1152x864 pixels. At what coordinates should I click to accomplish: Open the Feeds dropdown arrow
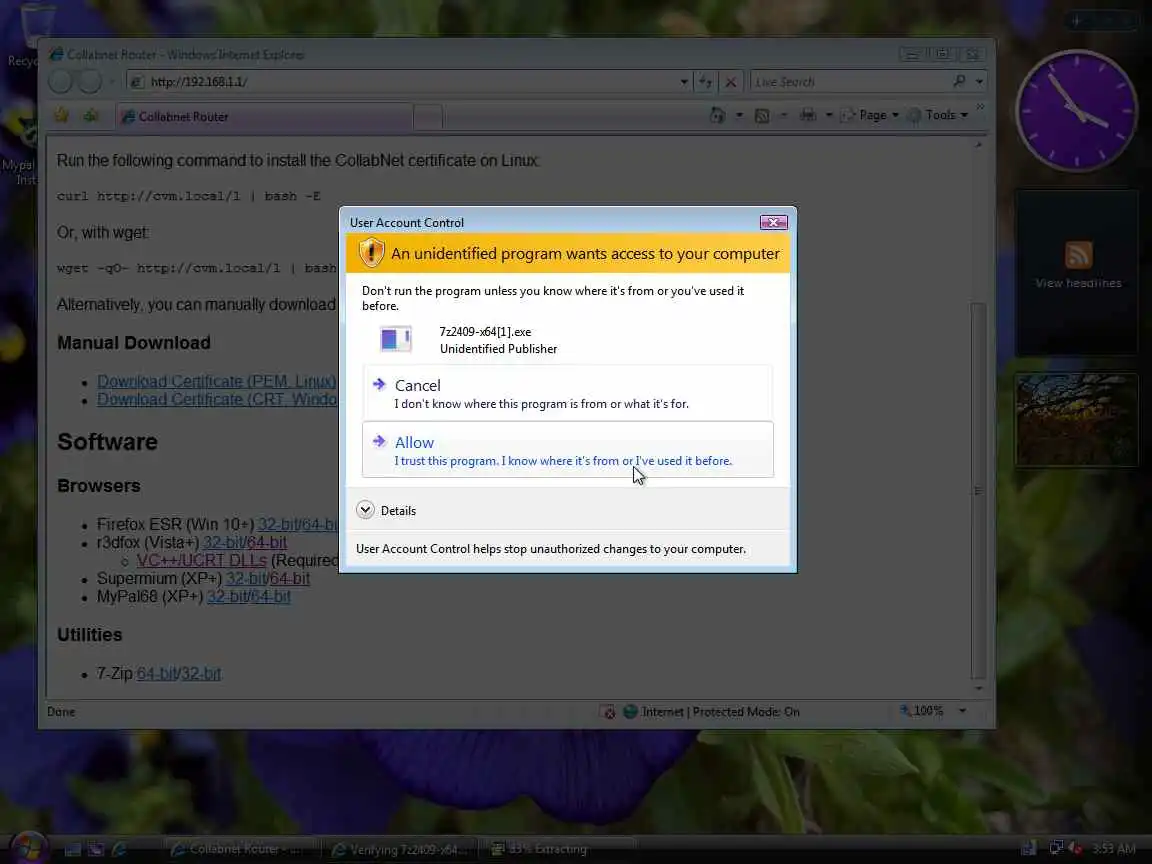point(784,115)
